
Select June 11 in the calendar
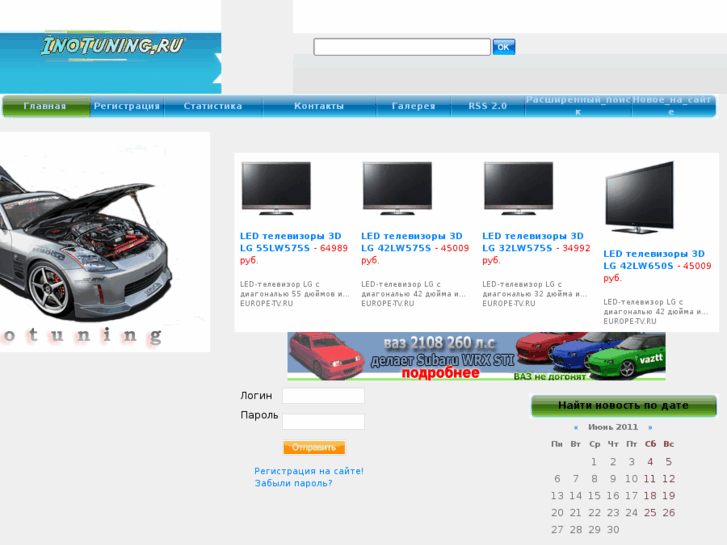[650, 479]
